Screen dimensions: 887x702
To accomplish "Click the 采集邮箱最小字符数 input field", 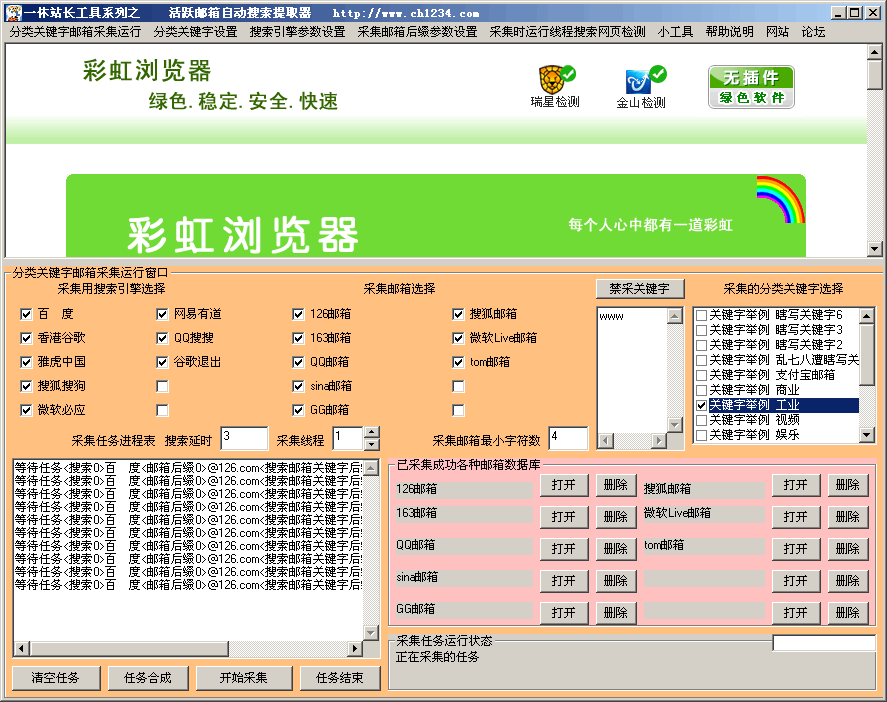I will click(x=569, y=439).
